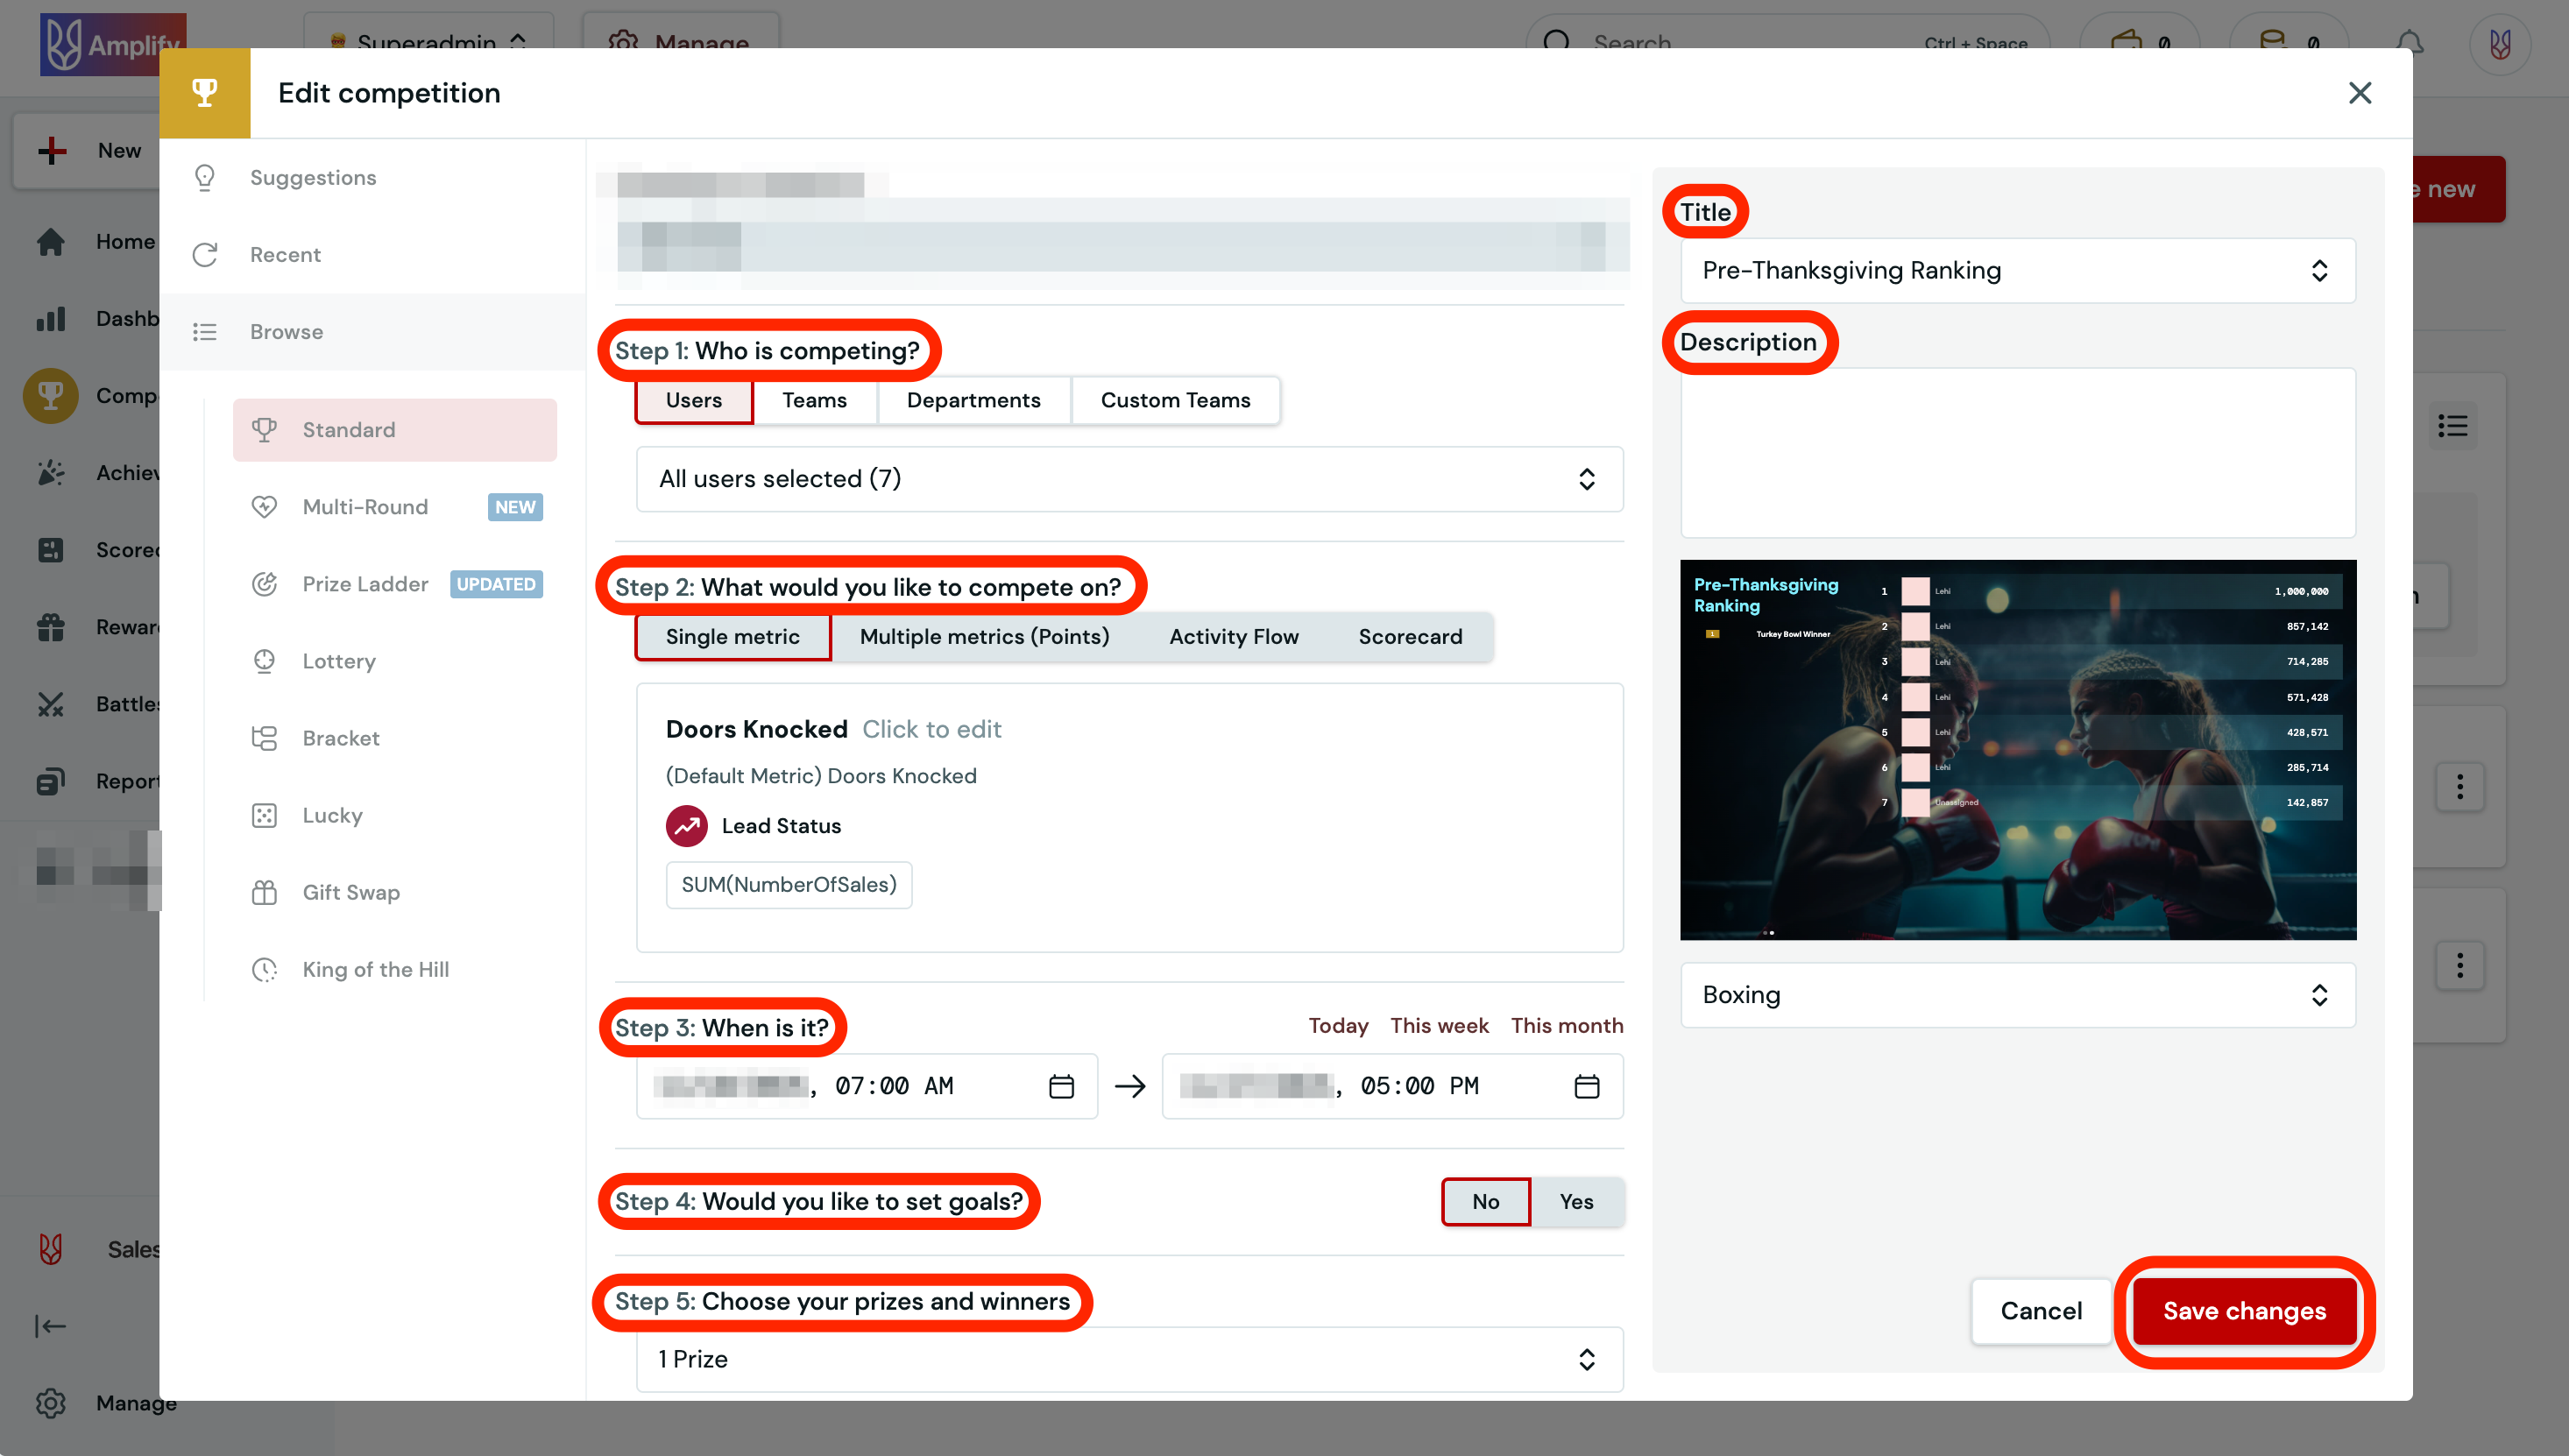Click the Pre-Thanksgiving Ranking preview thumbnail
This screenshot has height=1456, width=2569.
click(2017, 750)
